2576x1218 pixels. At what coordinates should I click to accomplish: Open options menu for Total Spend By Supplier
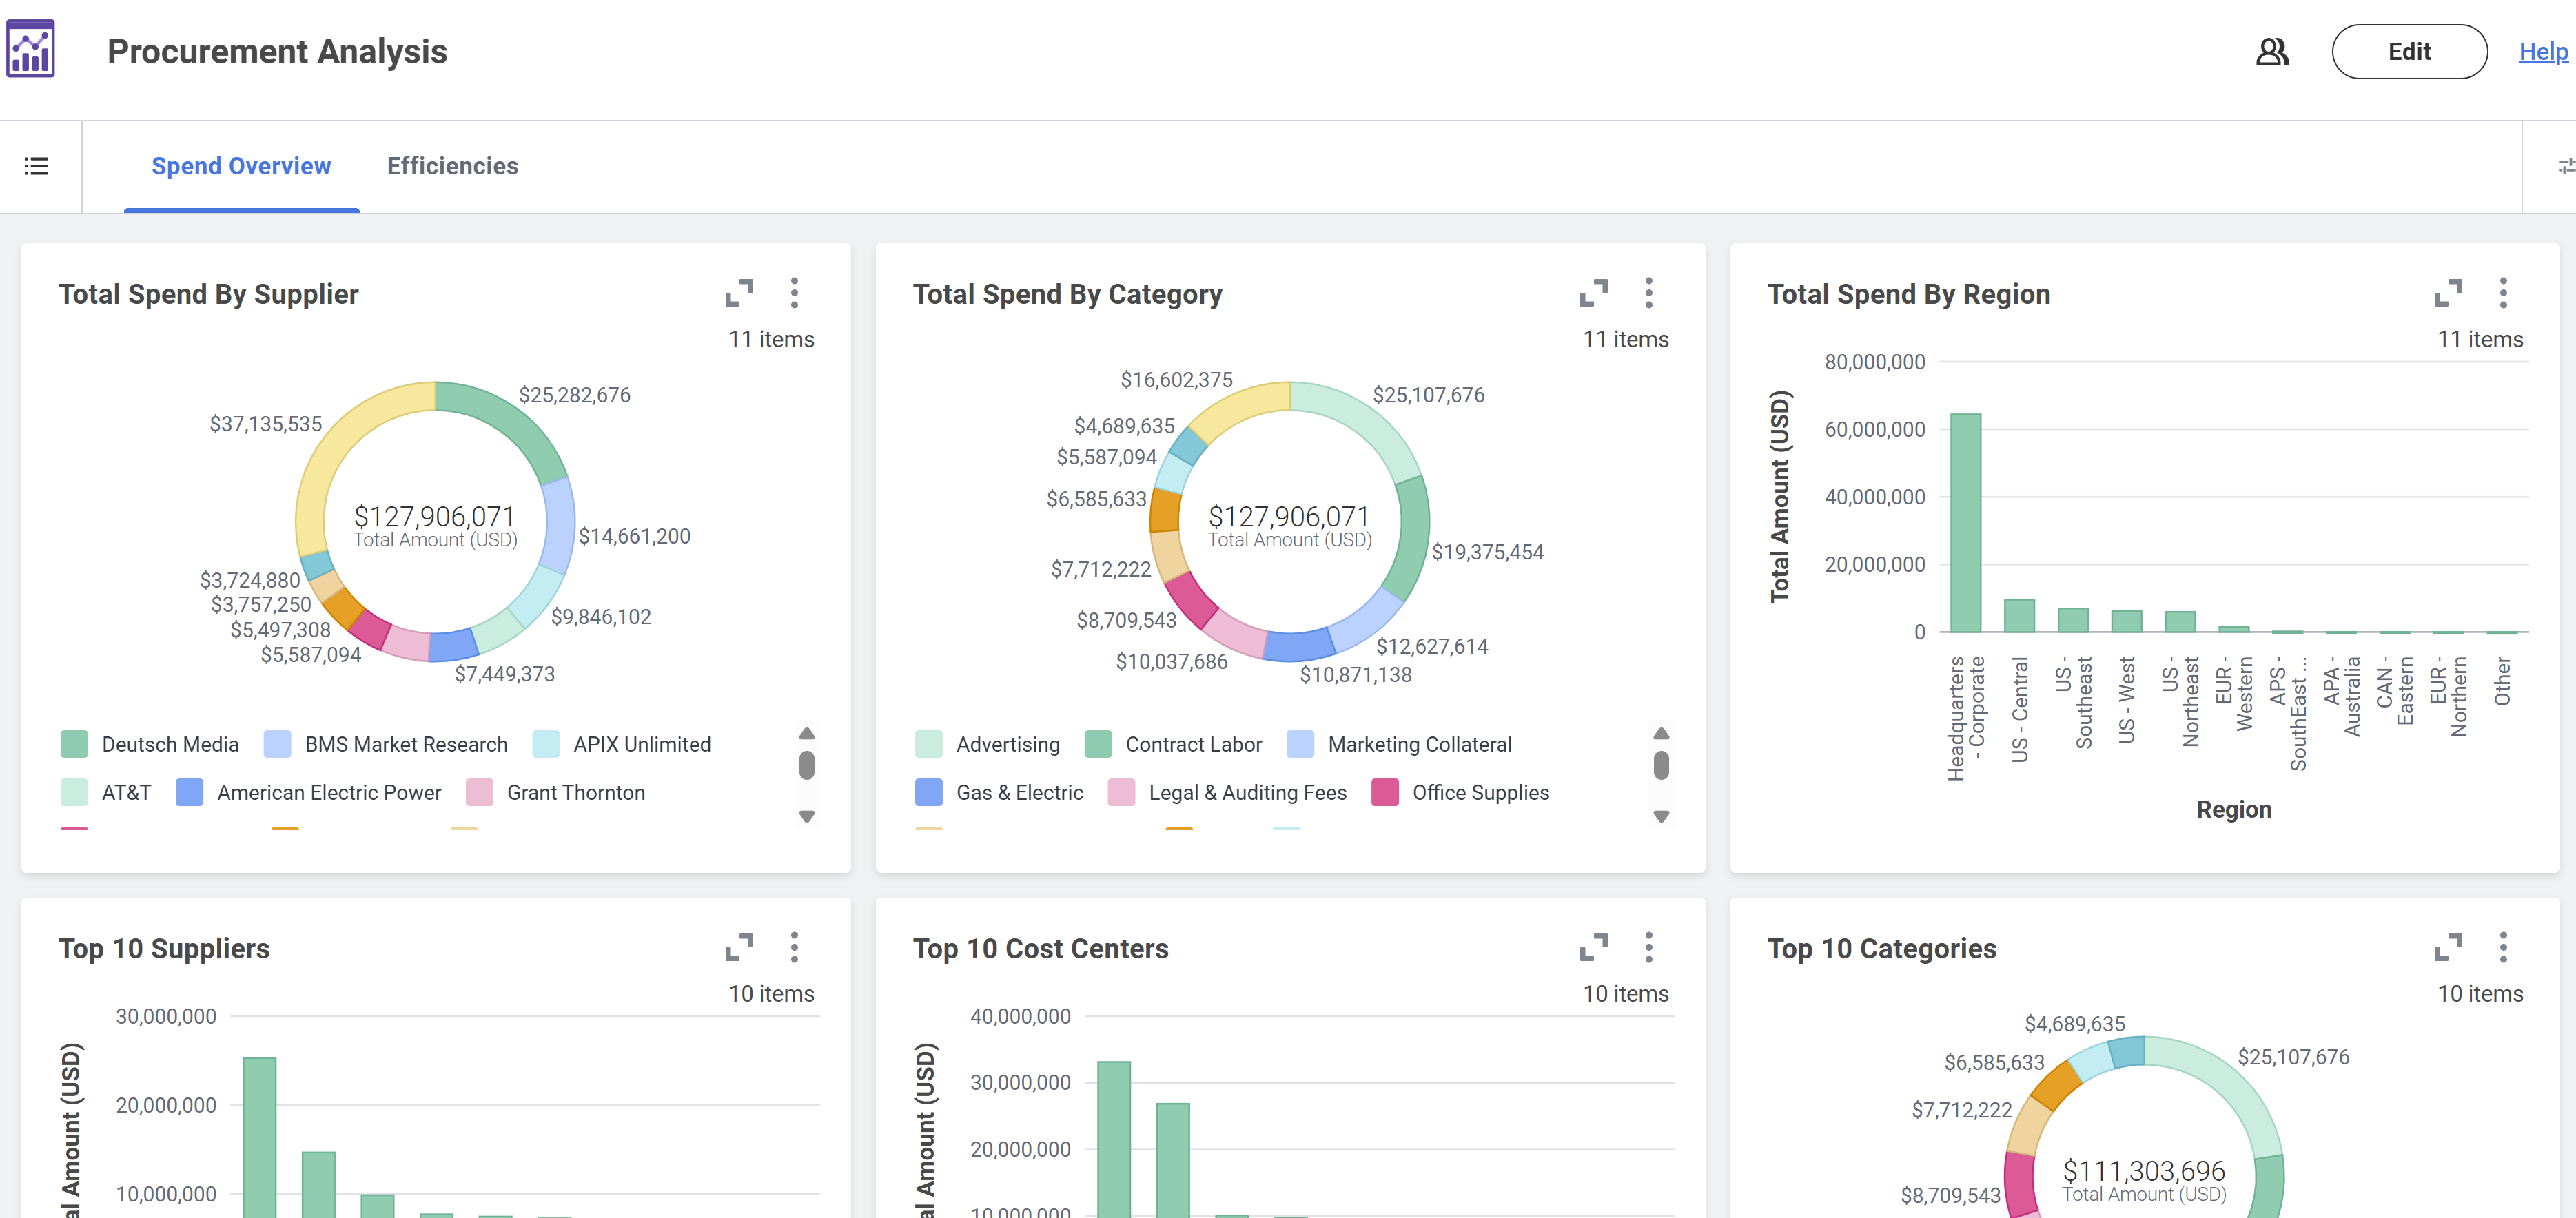coord(795,293)
